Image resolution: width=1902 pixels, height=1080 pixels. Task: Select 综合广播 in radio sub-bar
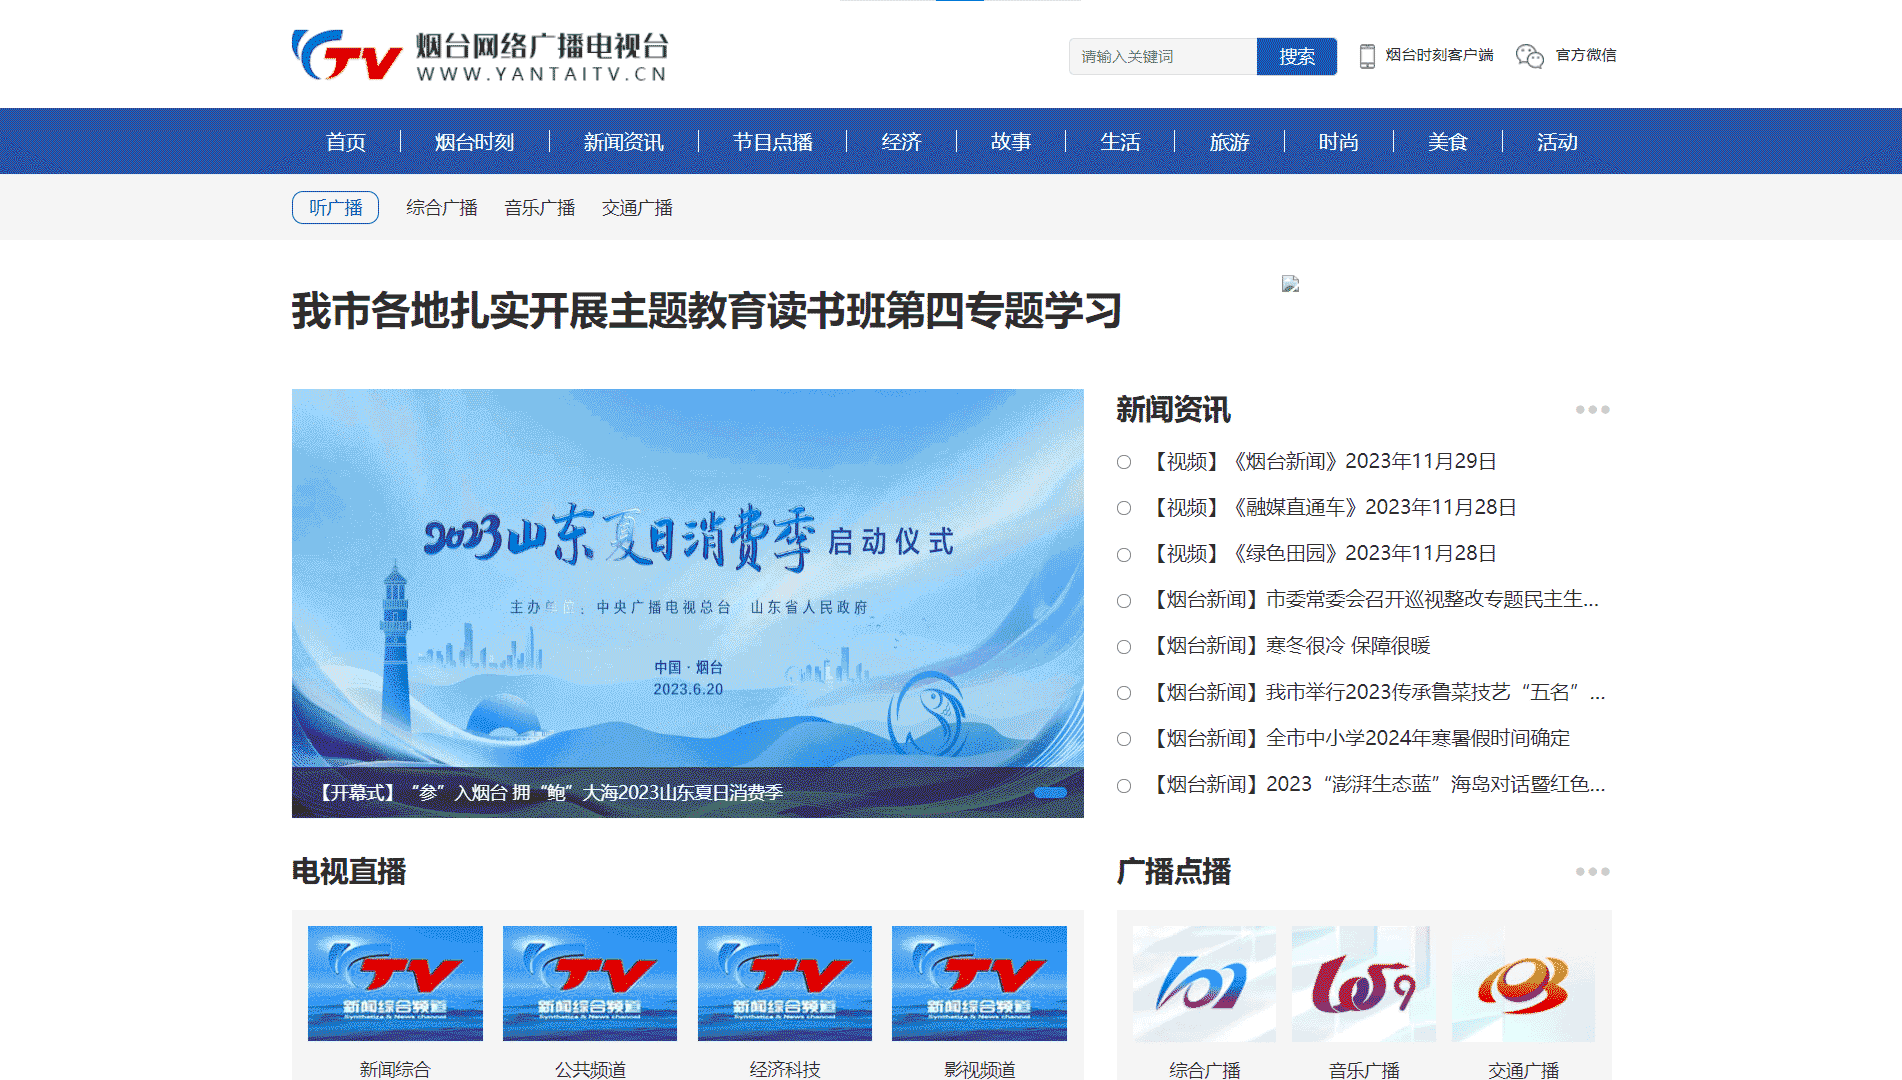442,208
